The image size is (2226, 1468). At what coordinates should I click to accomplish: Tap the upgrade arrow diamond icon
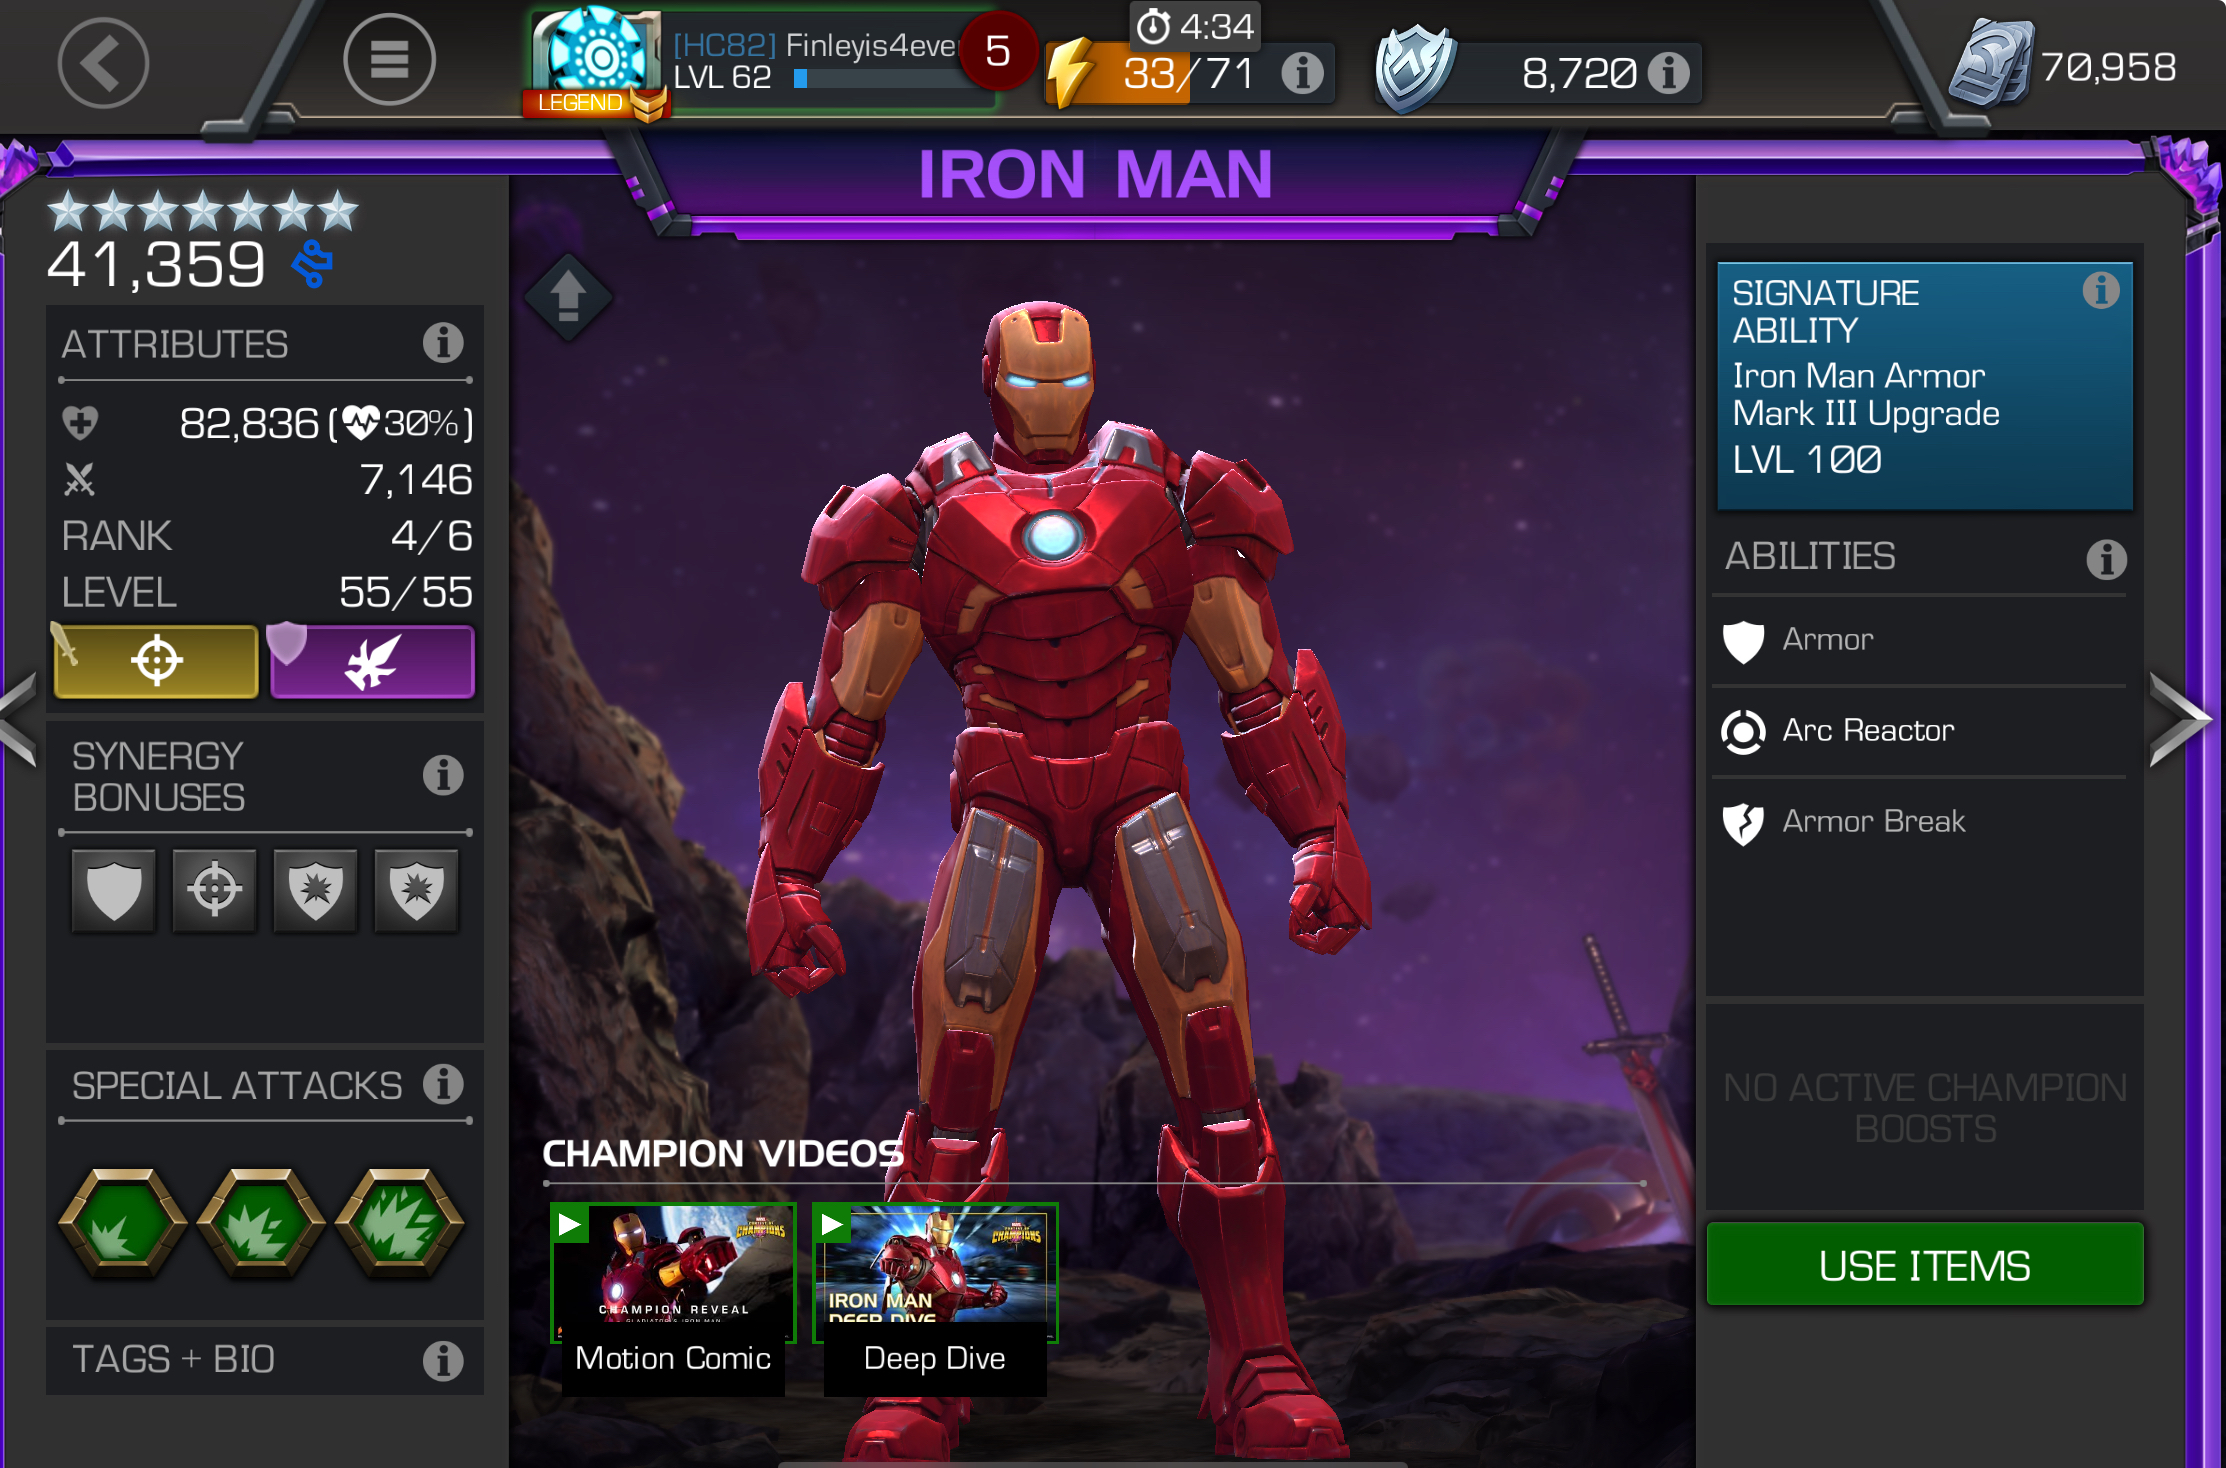click(x=568, y=297)
